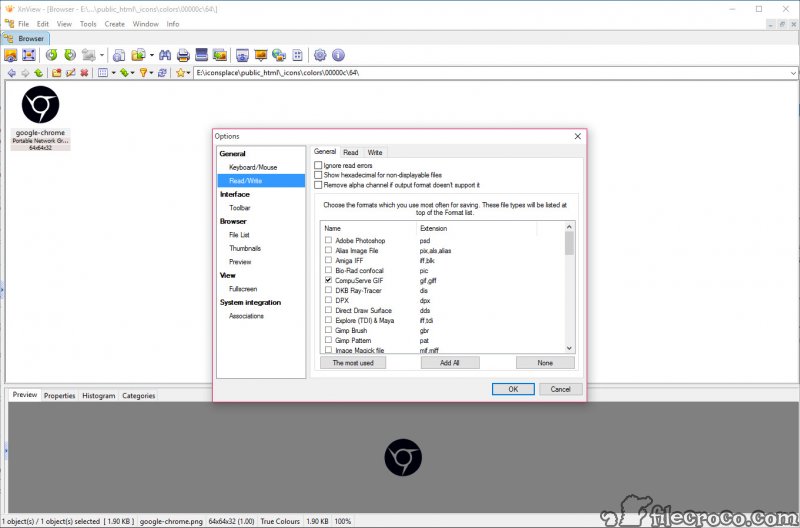Screen dimensions: 800x528
Task: Open the Create menu
Action: point(114,24)
